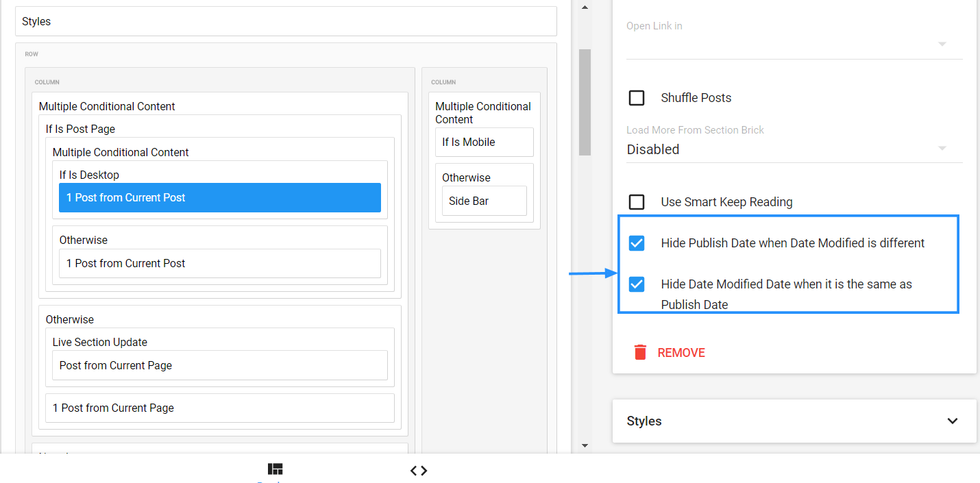Tick the Use Smart Keep Reading checkbox
The image size is (980, 483).
(x=636, y=202)
